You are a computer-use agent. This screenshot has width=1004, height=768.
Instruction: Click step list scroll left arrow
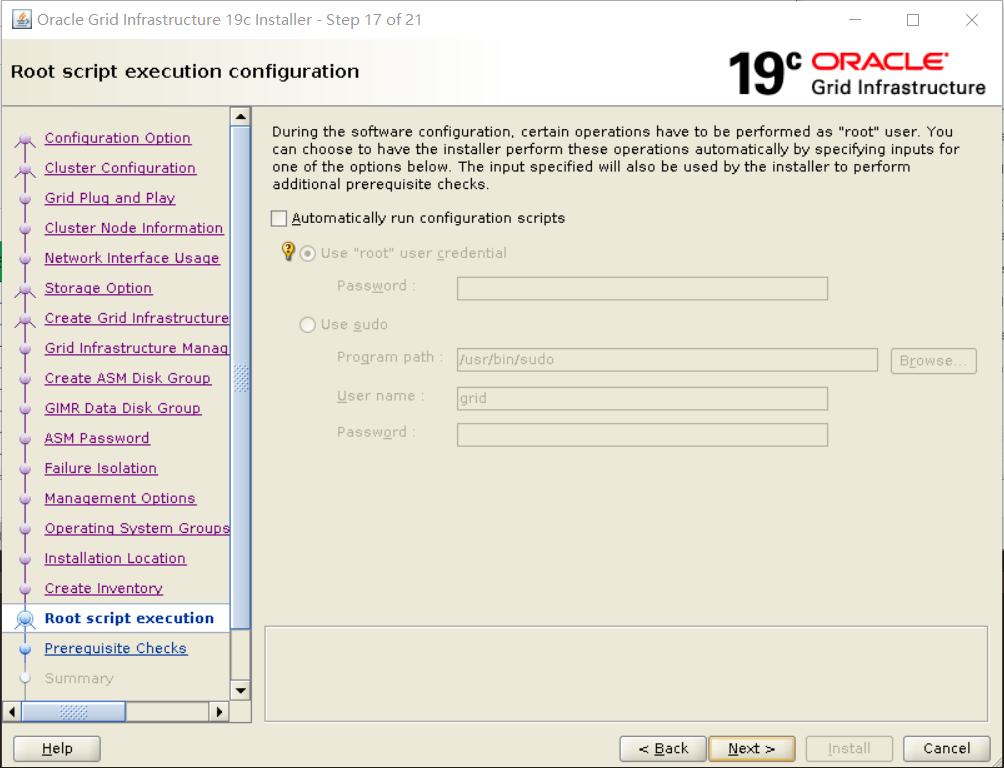click(12, 712)
